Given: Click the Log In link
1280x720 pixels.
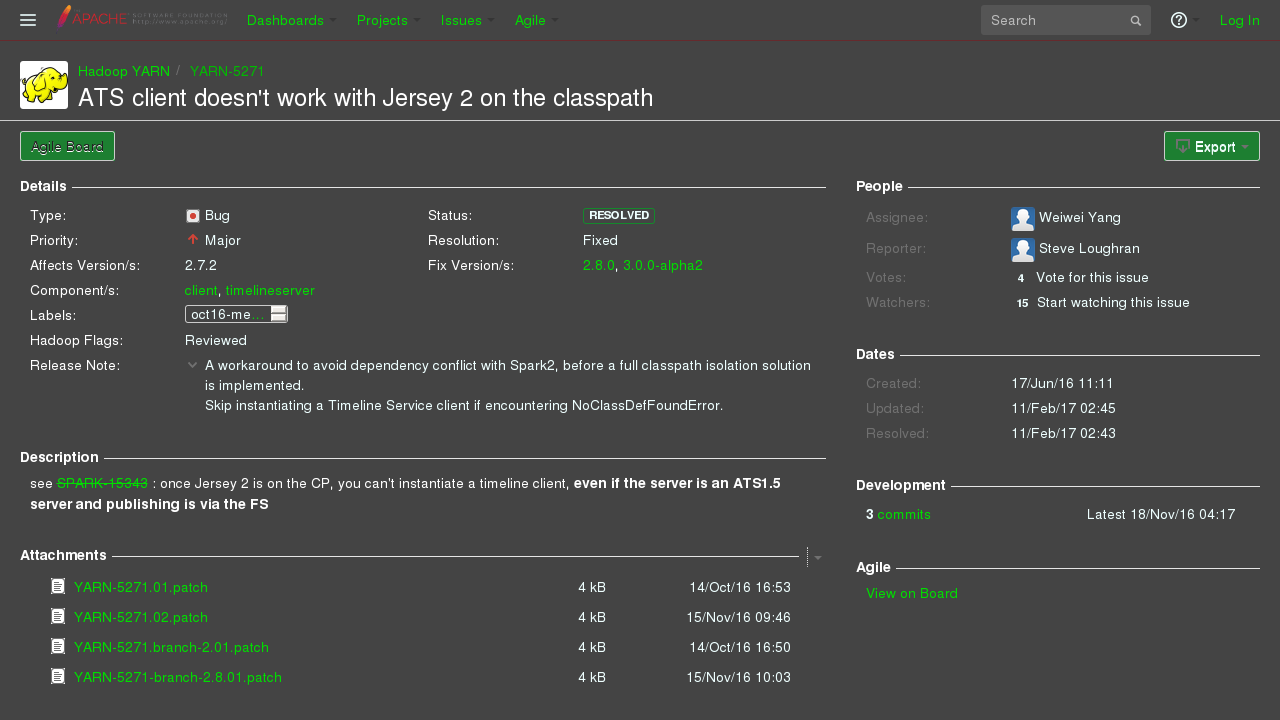Looking at the screenshot, I should pyautogui.click(x=1240, y=20).
